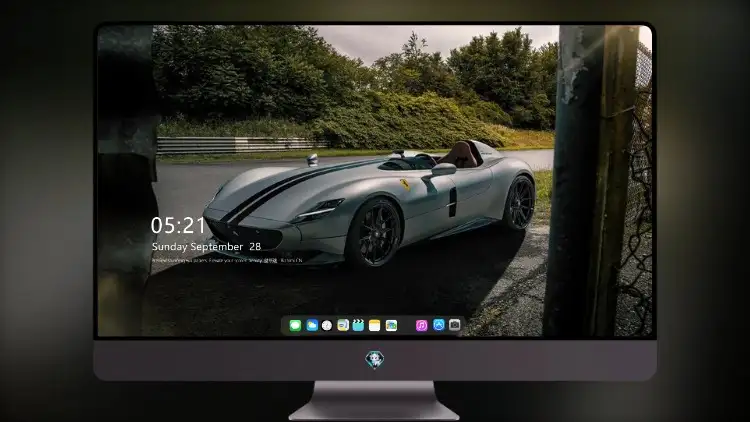Launch the yellow-blue document app in dock
This screenshot has width=750, height=422.
343,325
